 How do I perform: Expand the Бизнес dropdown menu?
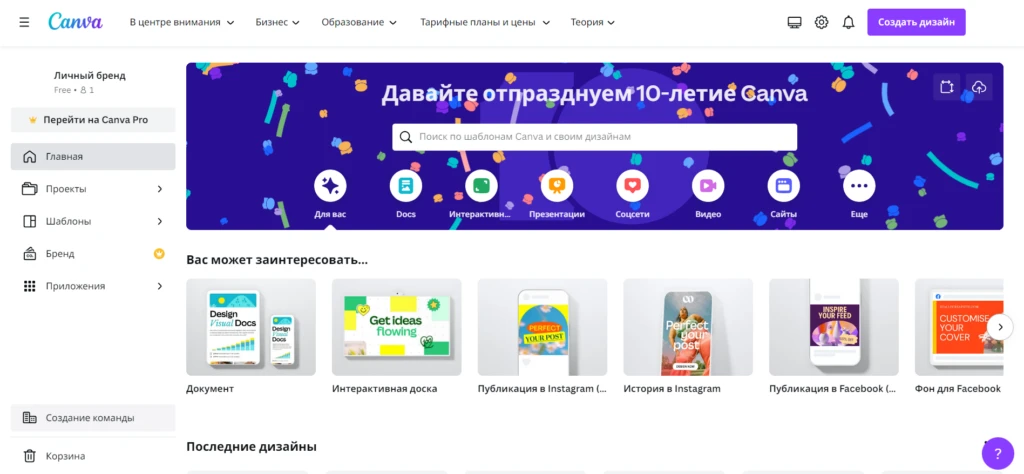(278, 22)
